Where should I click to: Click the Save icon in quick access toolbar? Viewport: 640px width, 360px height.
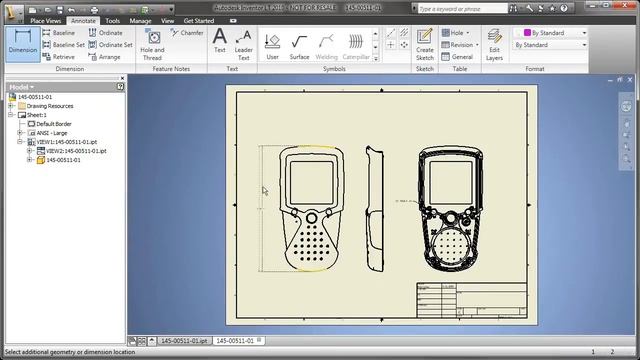click(x=60, y=9)
